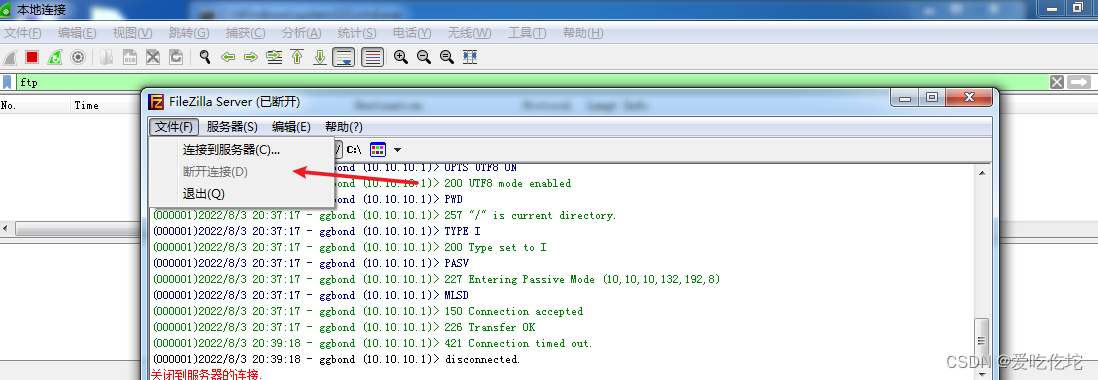The height and width of the screenshot is (380, 1098).
Task: Click log line ending 'disconnected.'
Action: tap(336, 360)
